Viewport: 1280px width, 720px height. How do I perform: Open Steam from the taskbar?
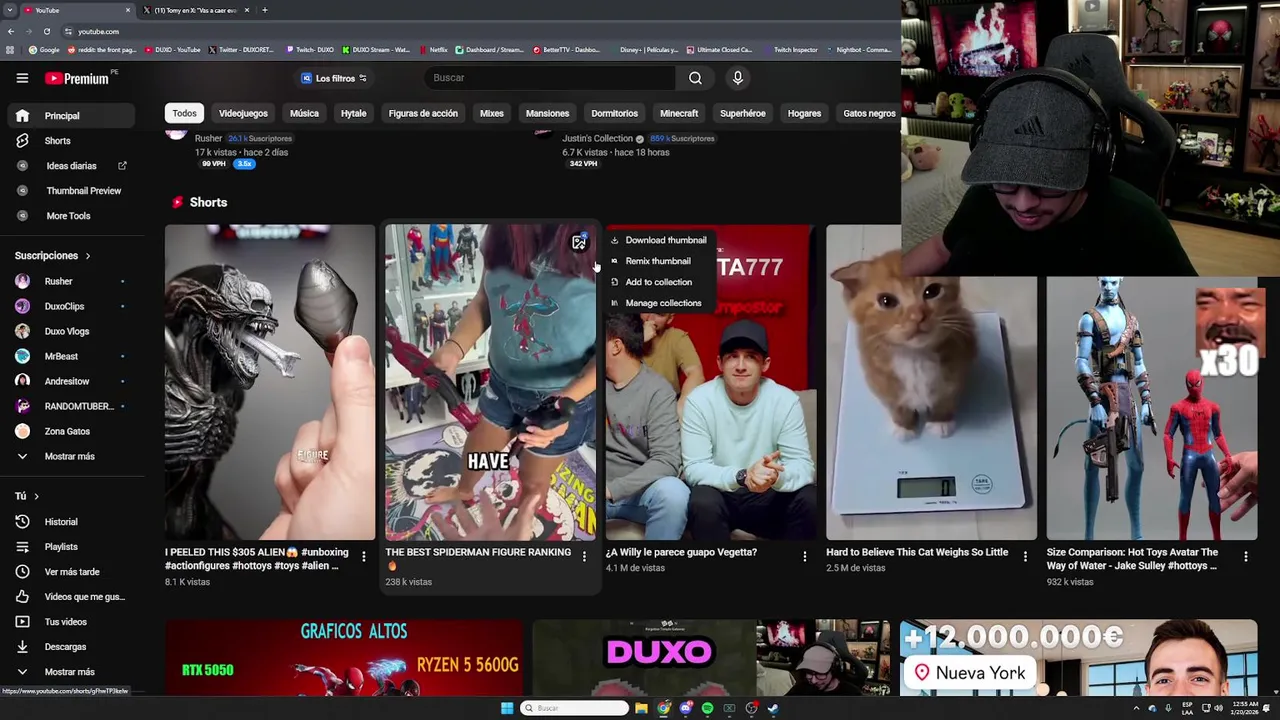click(x=773, y=708)
